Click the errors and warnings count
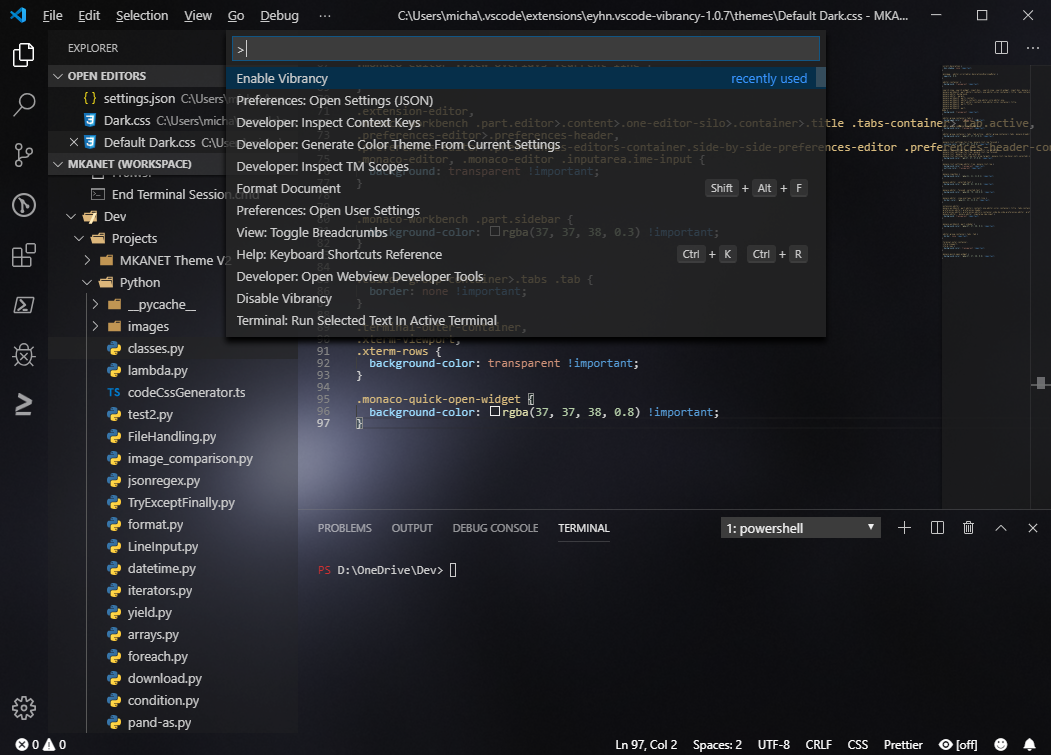This screenshot has width=1051, height=755. click(41, 744)
